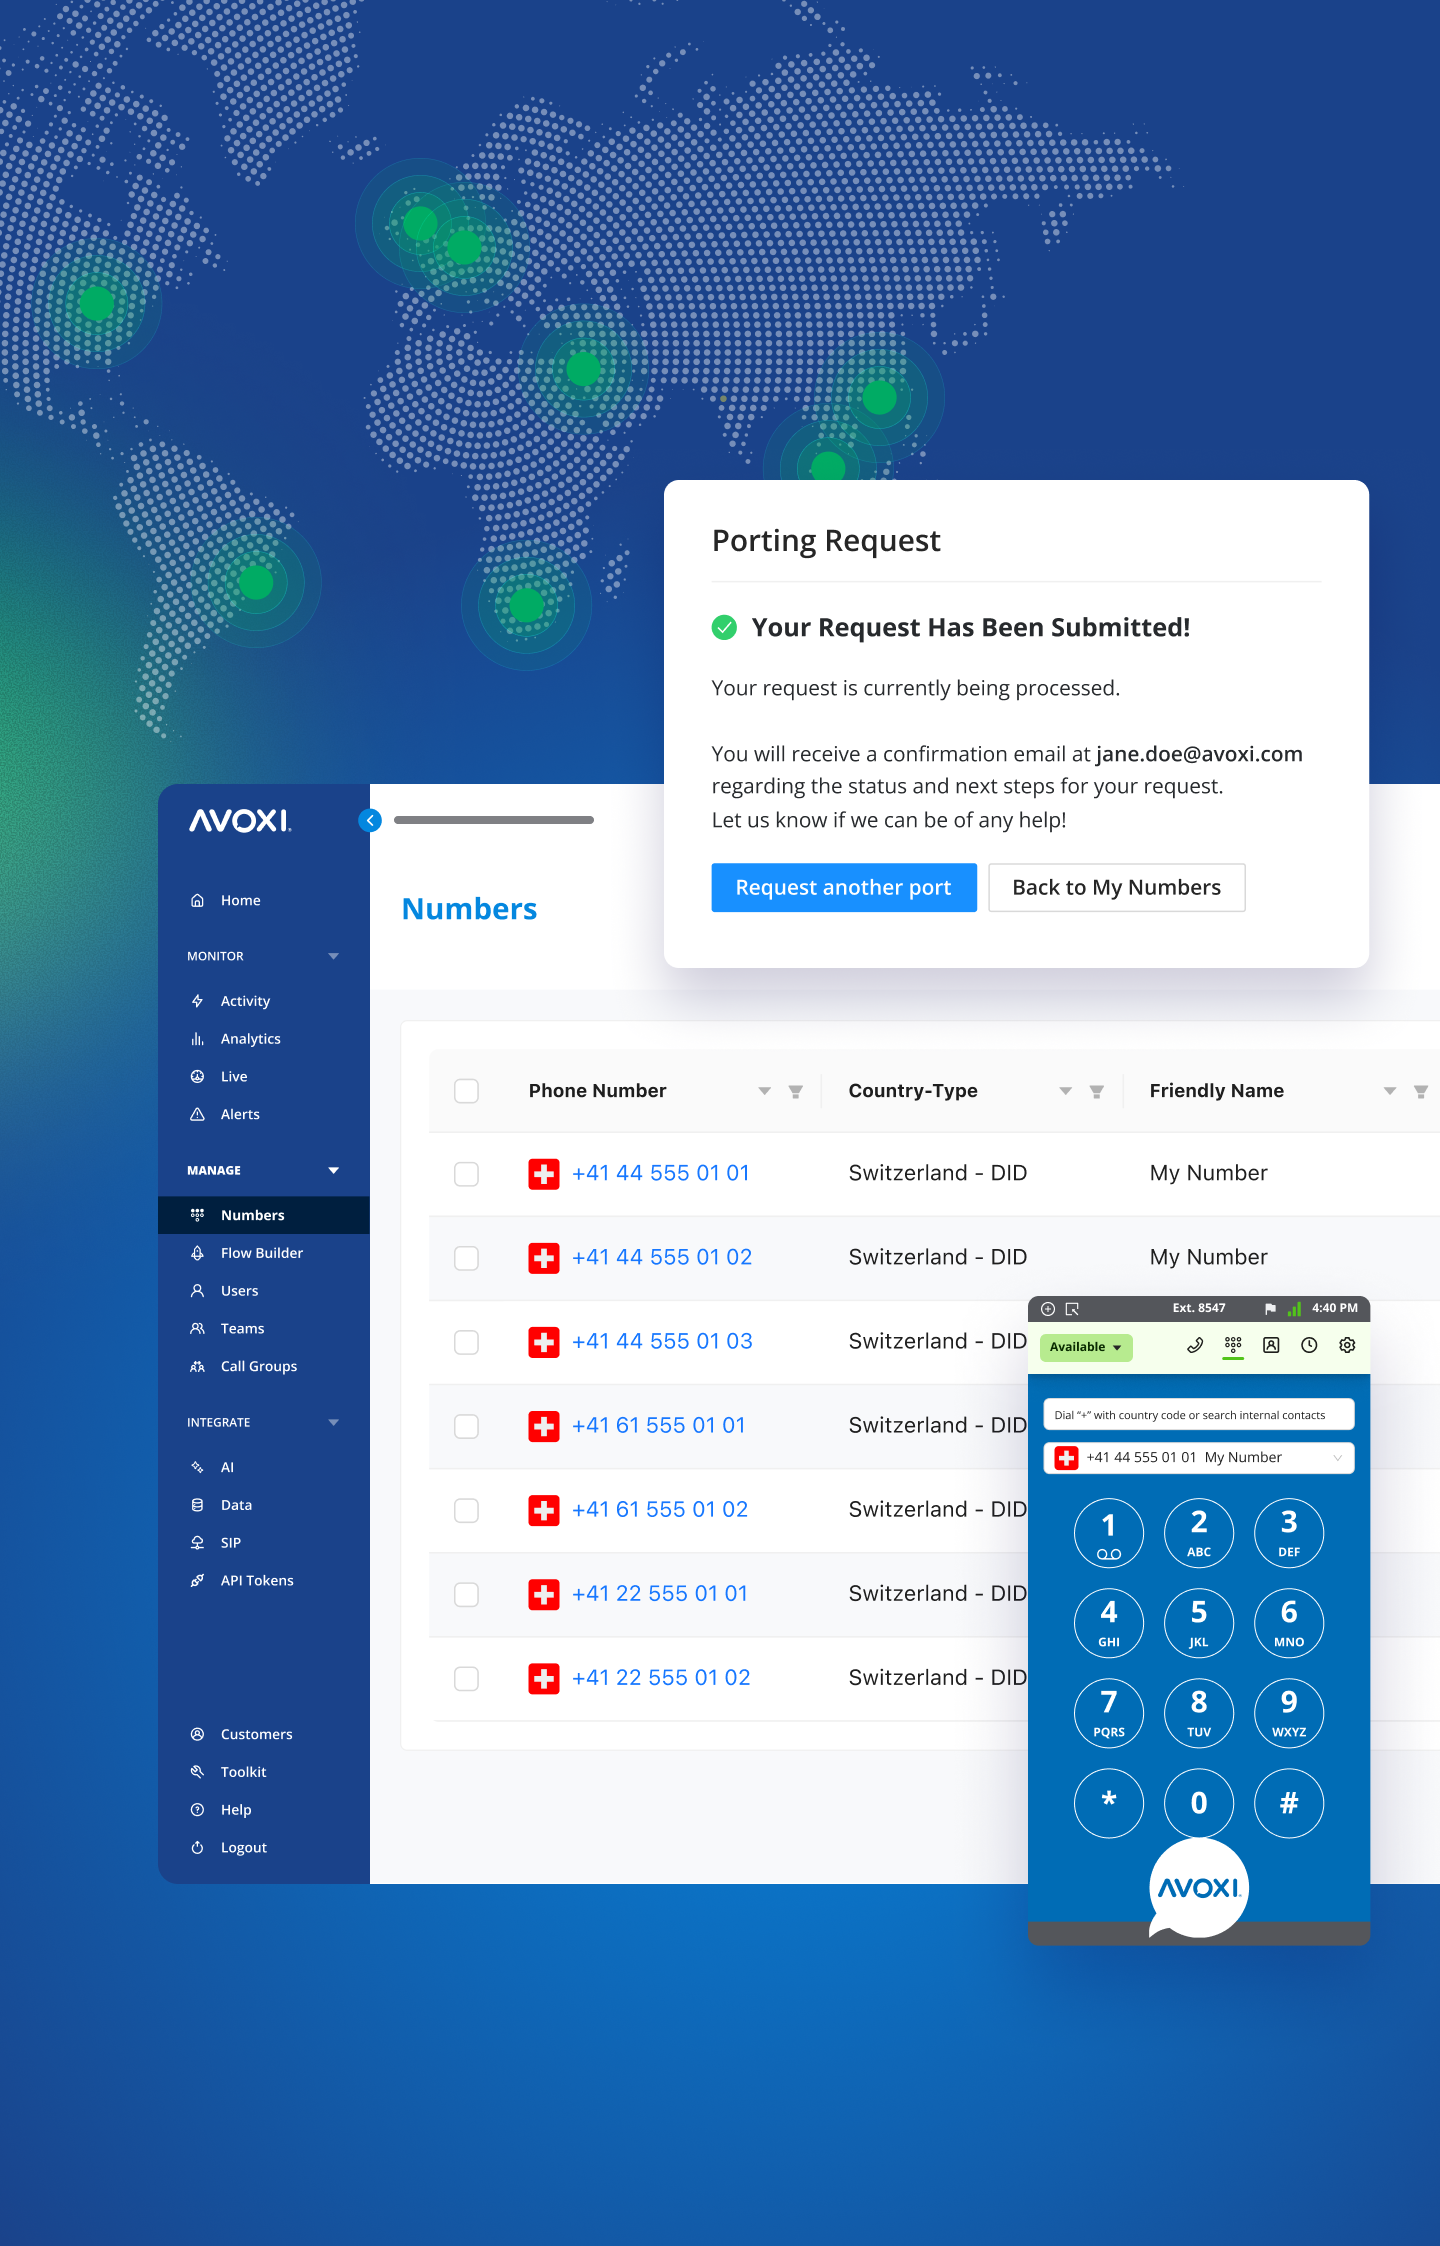Open the softphone settings gear icon
This screenshot has width=1440, height=2246.
[x=1347, y=1346]
